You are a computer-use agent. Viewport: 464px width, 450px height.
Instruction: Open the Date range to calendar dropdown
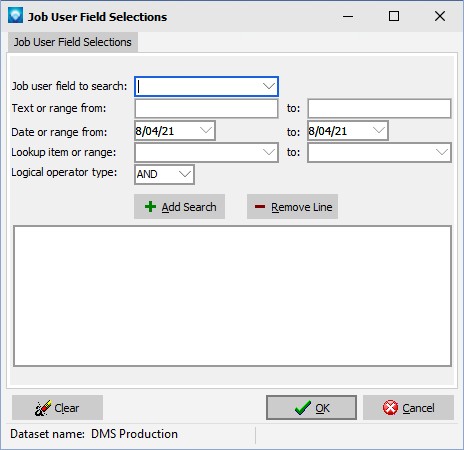[x=379, y=130]
